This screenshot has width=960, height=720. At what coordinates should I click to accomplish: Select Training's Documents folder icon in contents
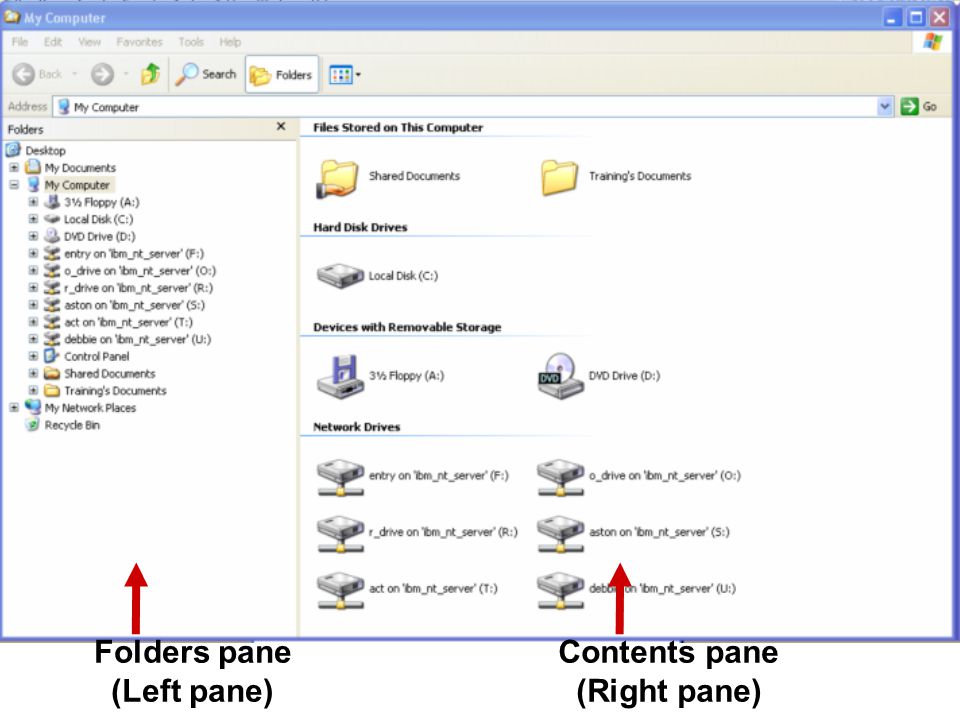[559, 178]
